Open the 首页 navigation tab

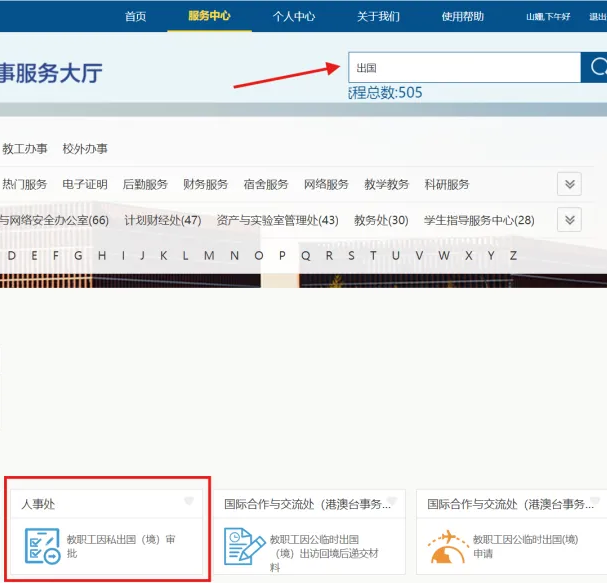(x=135, y=16)
